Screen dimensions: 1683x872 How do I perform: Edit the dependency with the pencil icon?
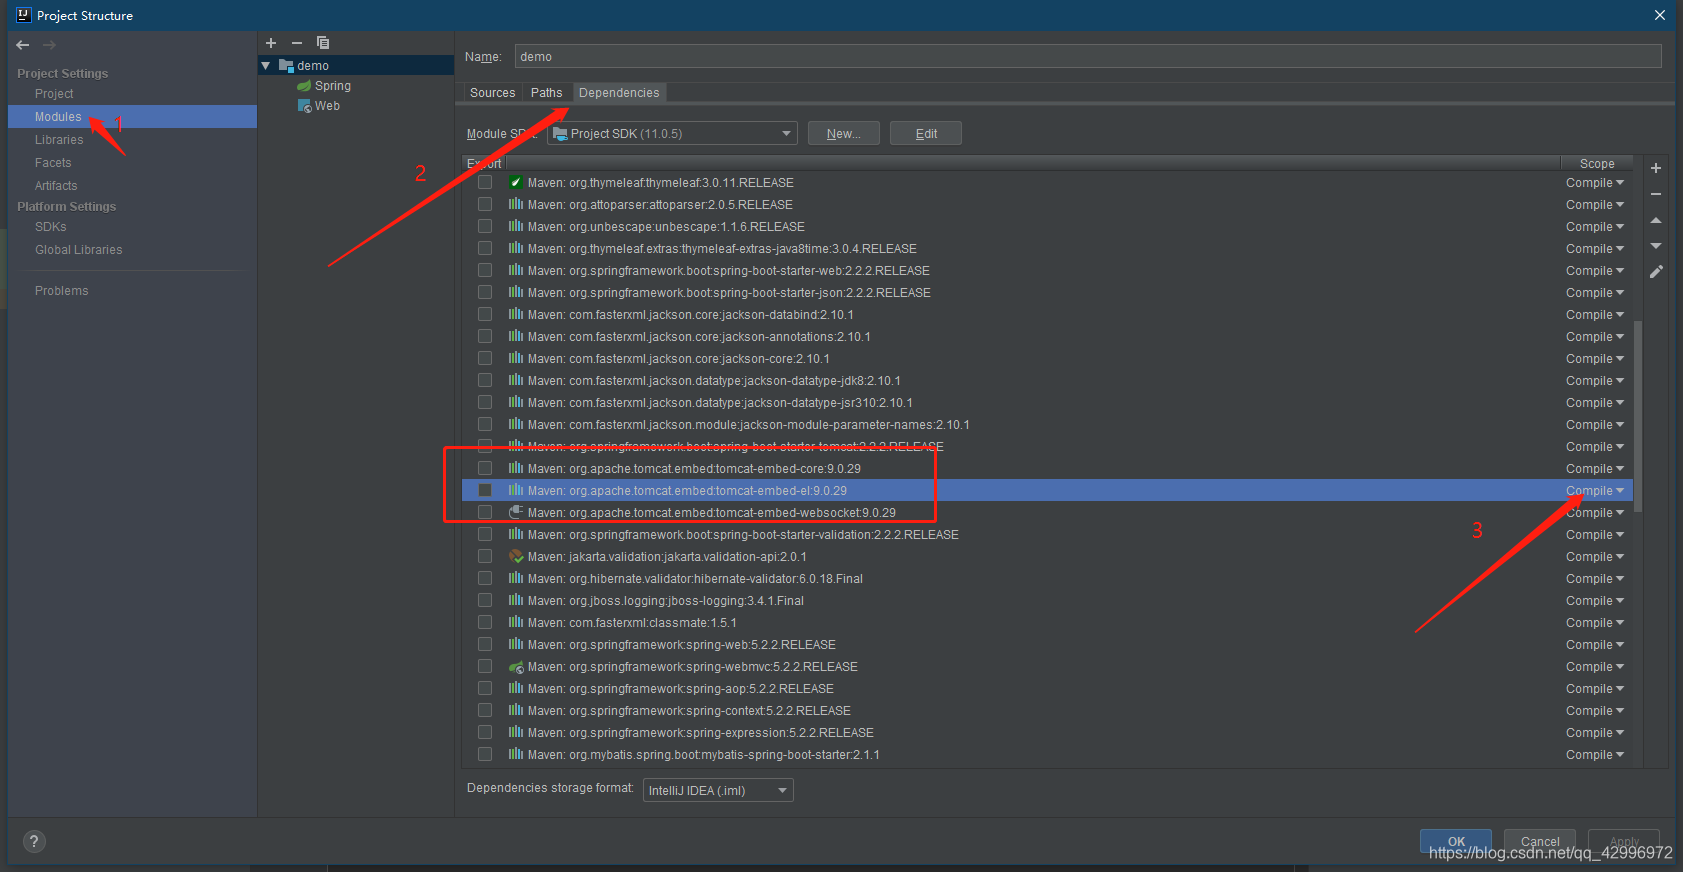(1656, 272)
